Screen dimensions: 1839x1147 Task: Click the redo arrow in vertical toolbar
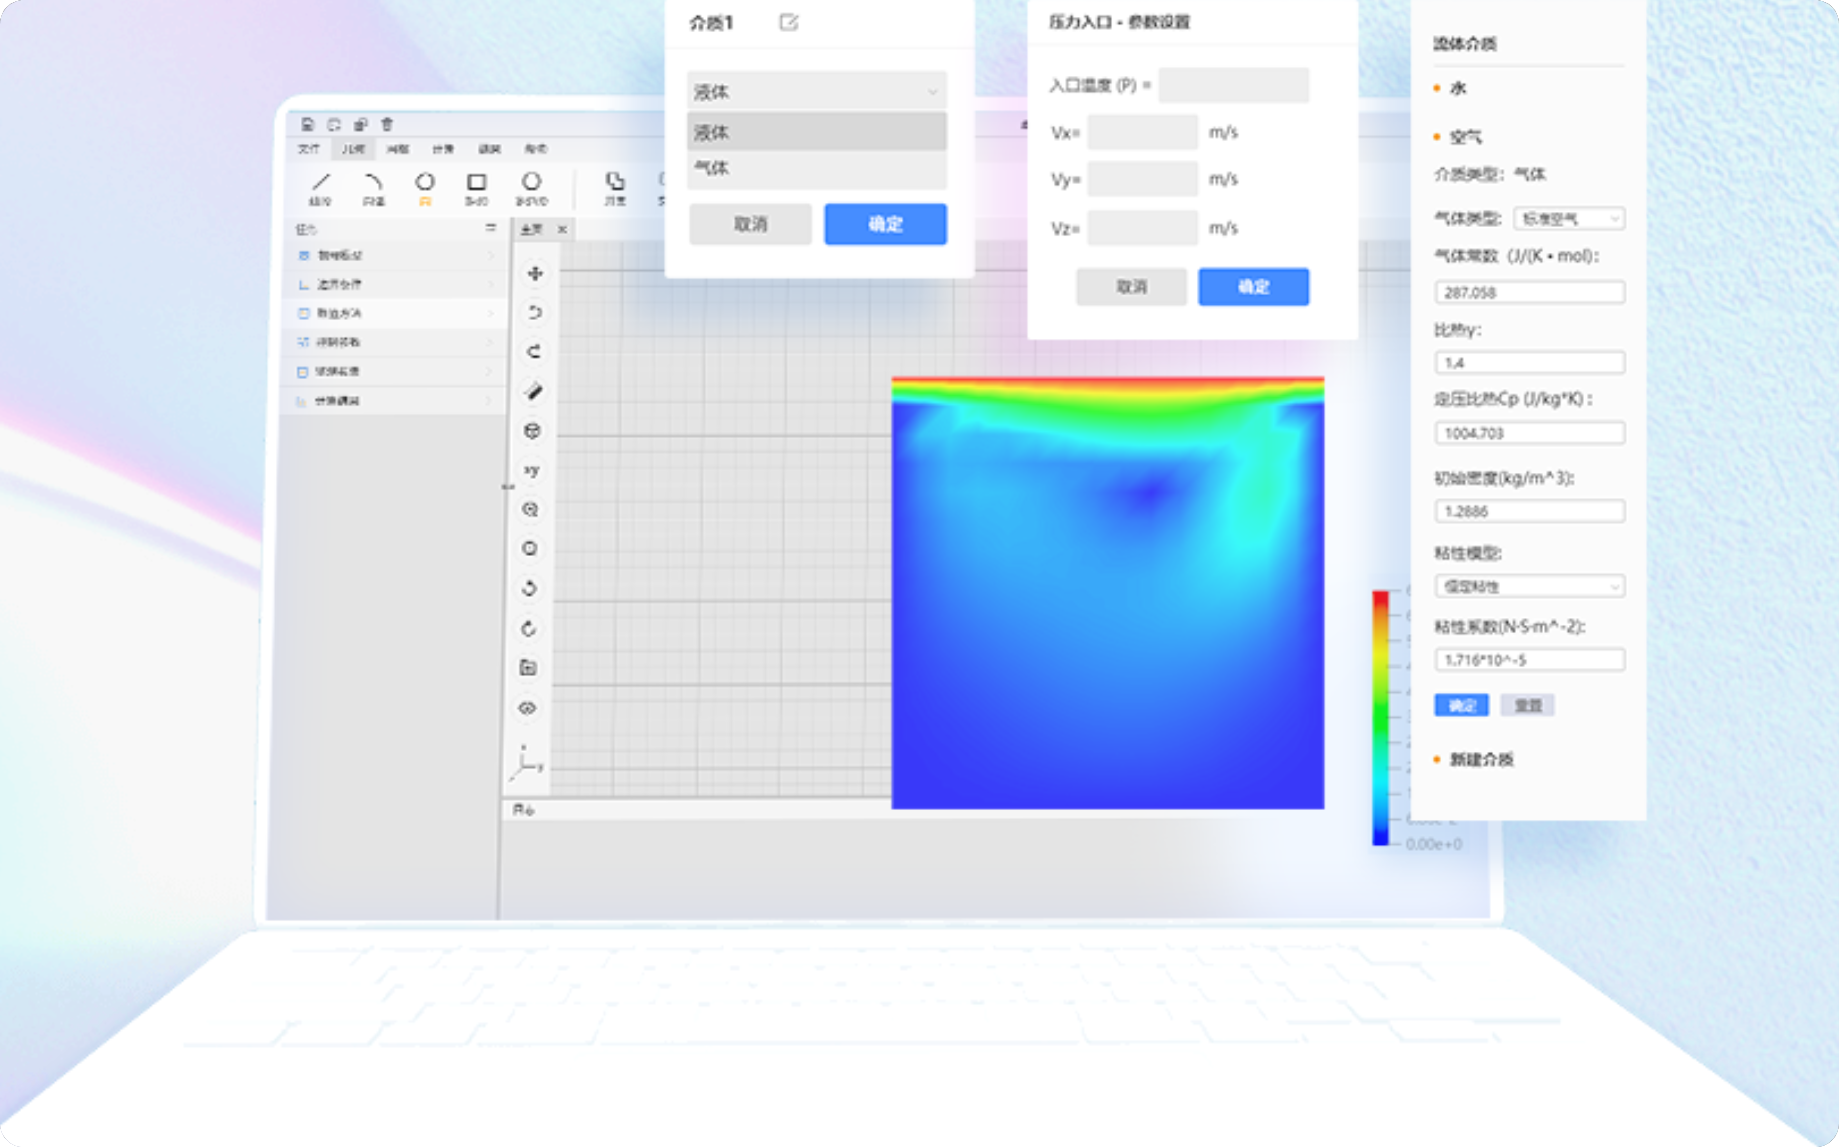pyautogui.click(x=534, y=352)
